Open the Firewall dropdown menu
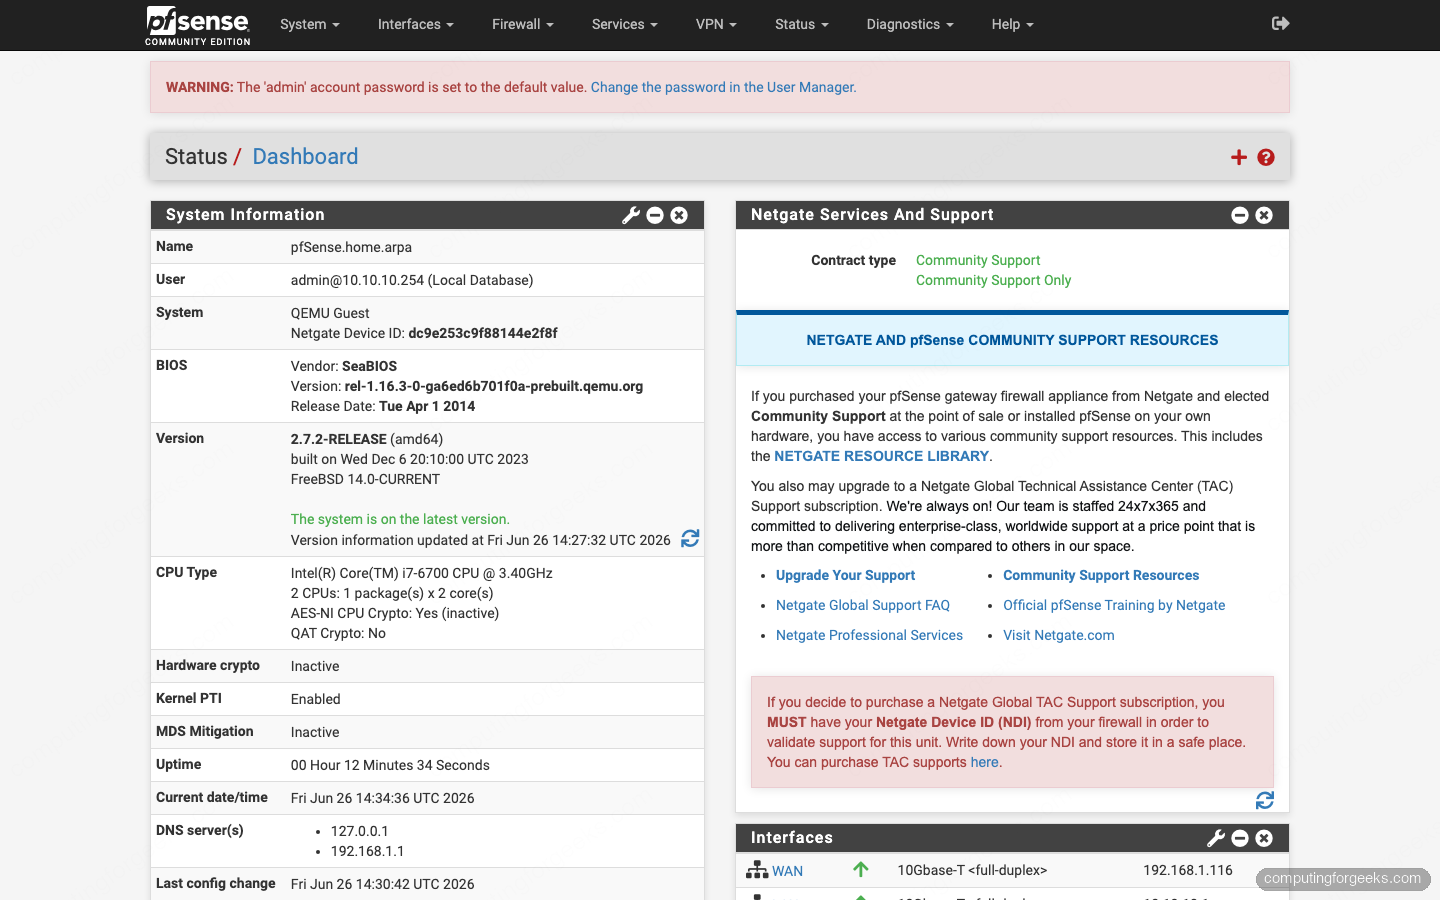1440x900 pixels. pos(523,24)
